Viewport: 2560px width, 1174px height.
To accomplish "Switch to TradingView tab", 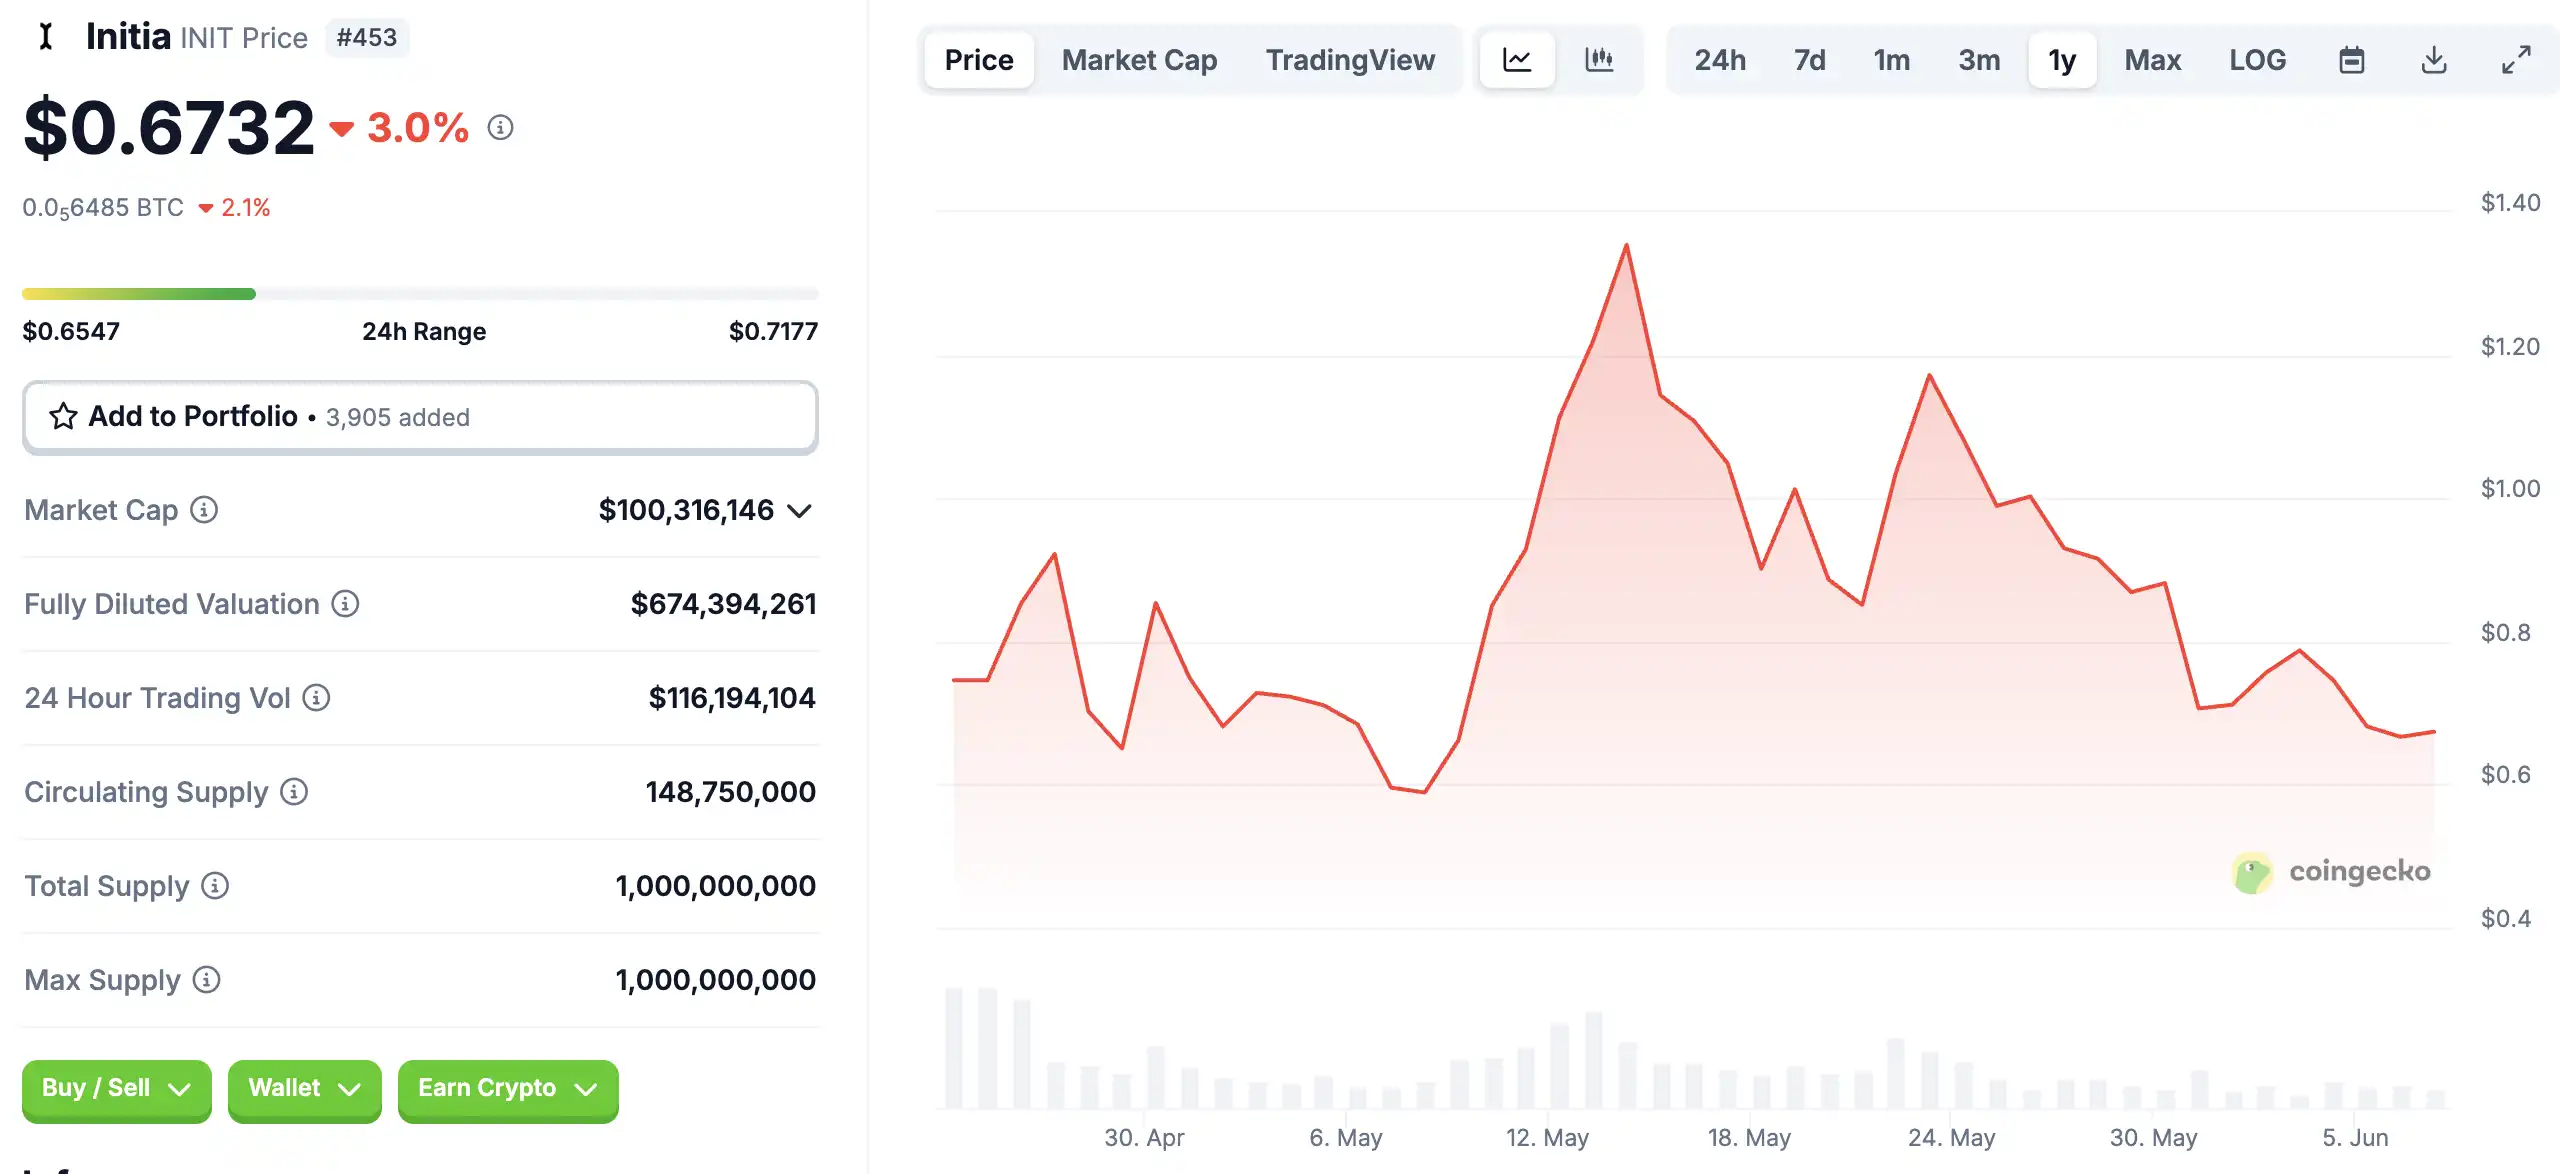I will (x=1350, y=60).
